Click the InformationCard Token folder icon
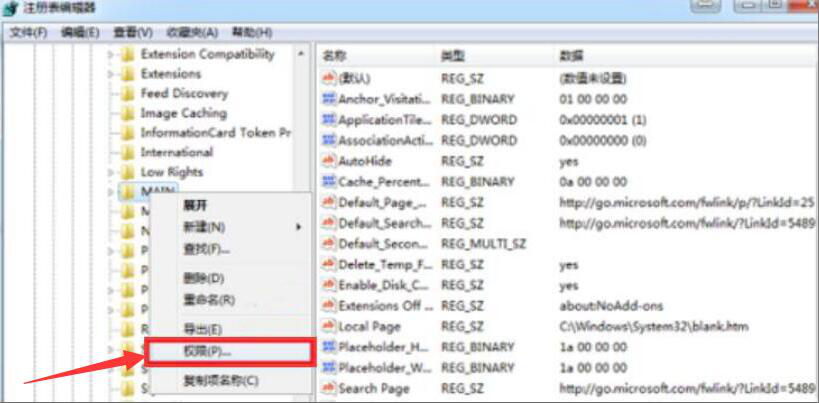The image size is (819, 403). pos(127,133)
